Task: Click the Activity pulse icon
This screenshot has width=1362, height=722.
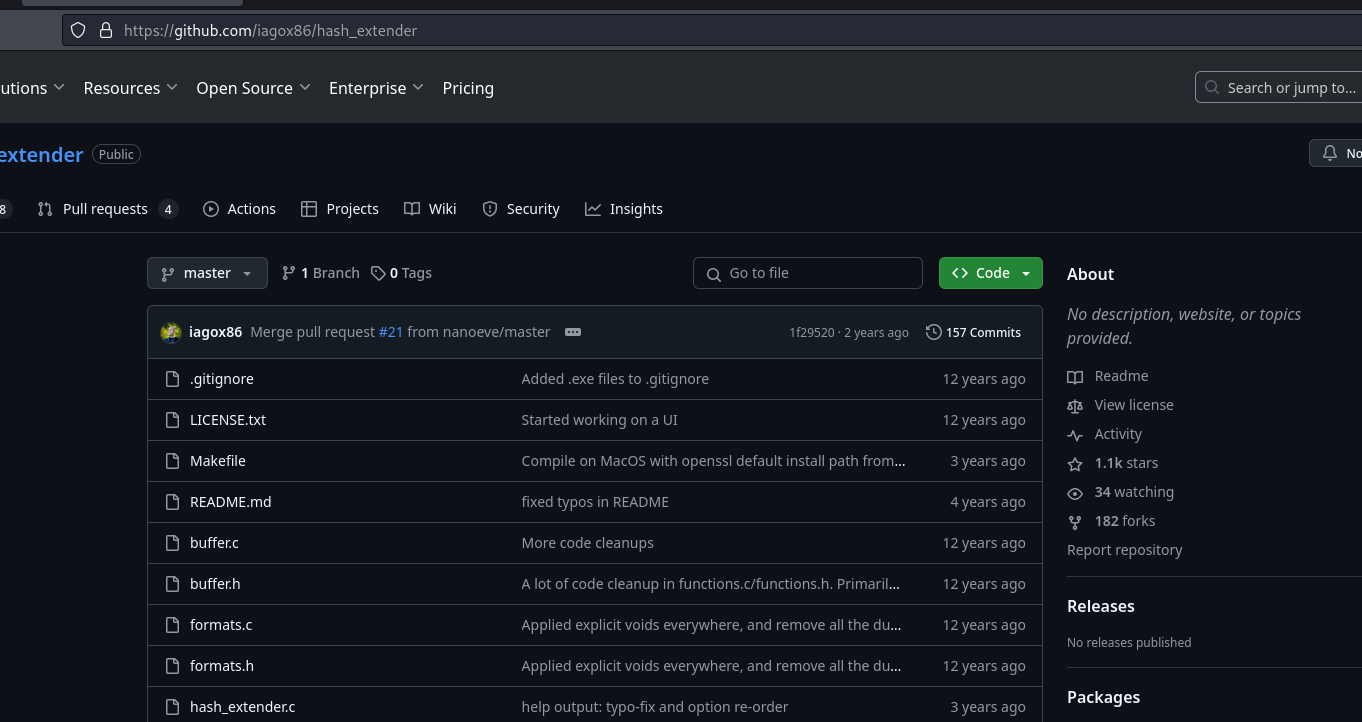Action: click(x=1075, y=434)
